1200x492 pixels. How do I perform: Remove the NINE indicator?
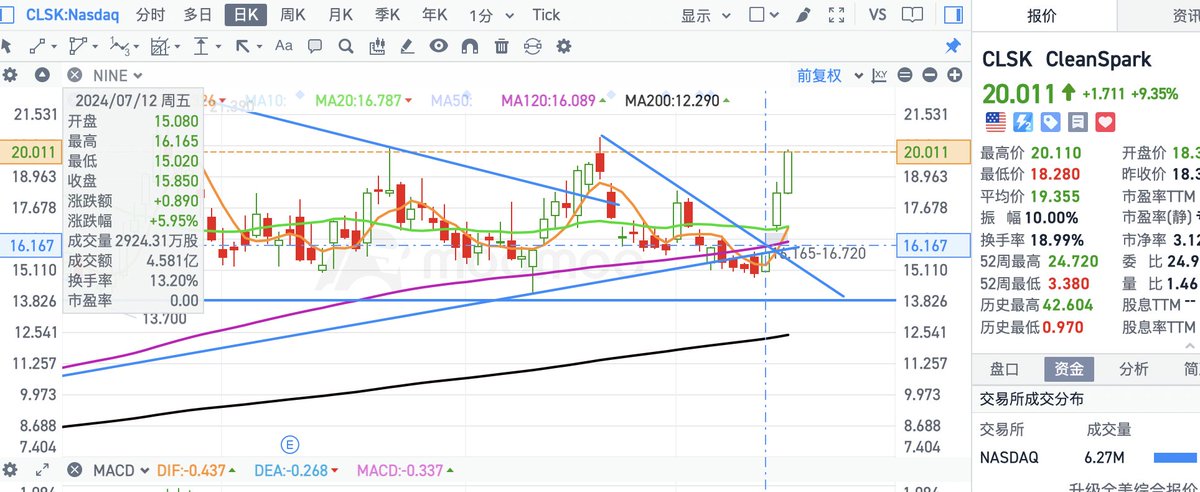pos(75,75)
